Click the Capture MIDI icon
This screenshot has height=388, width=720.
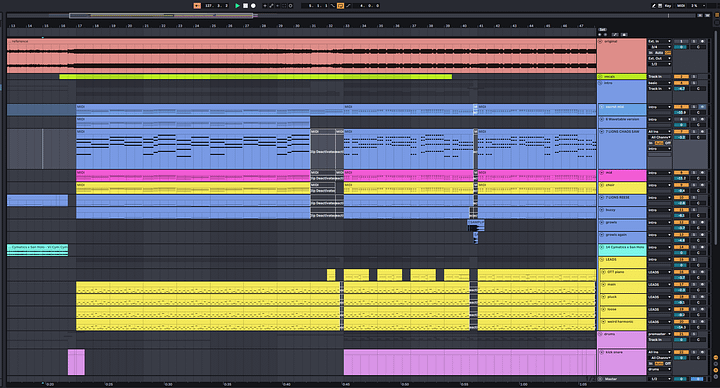click(x=284, y=6)
